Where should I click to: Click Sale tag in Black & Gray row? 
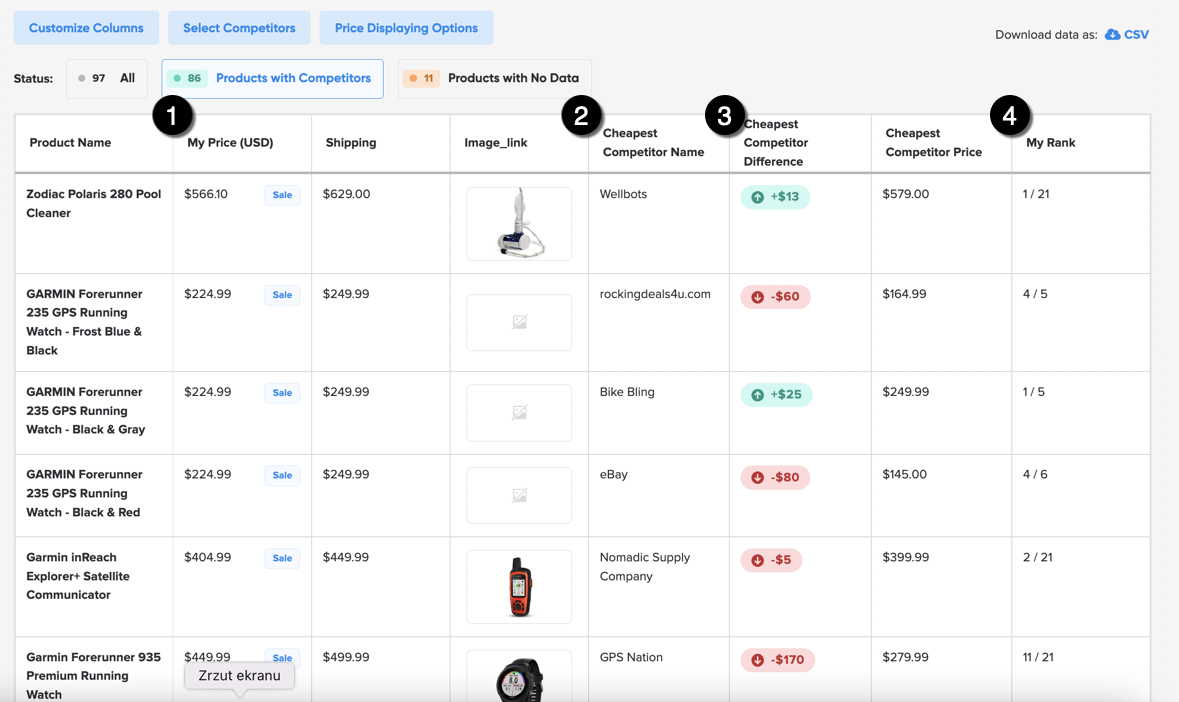coord(282,393)
